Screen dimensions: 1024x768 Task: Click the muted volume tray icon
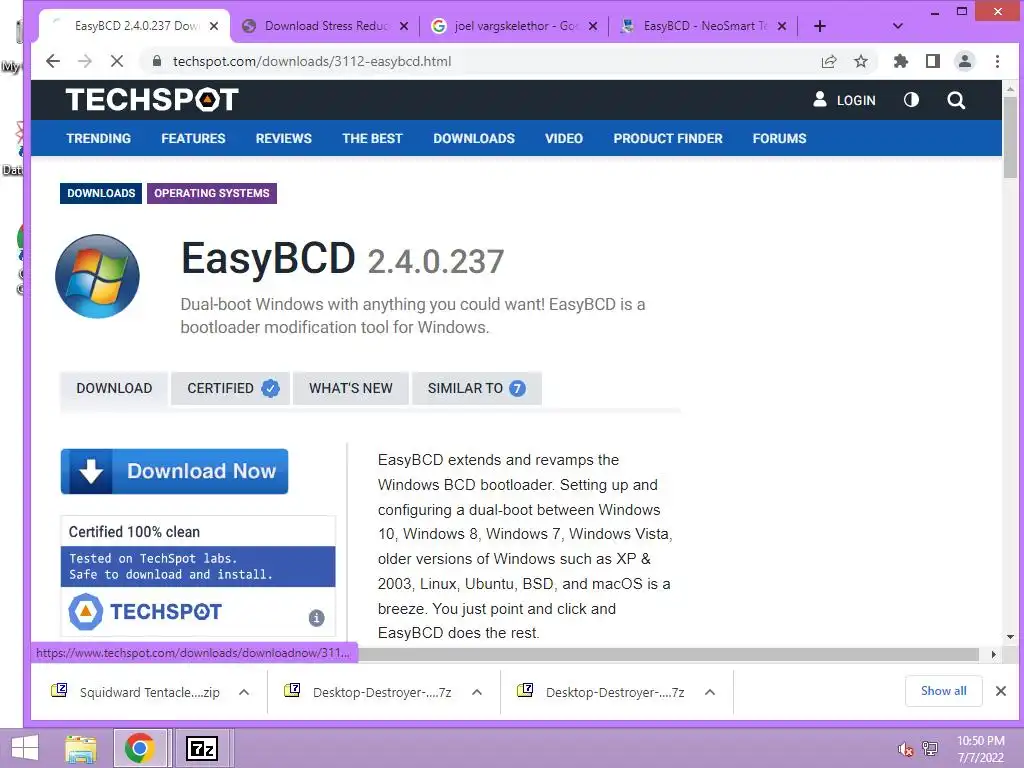[905, 749]
